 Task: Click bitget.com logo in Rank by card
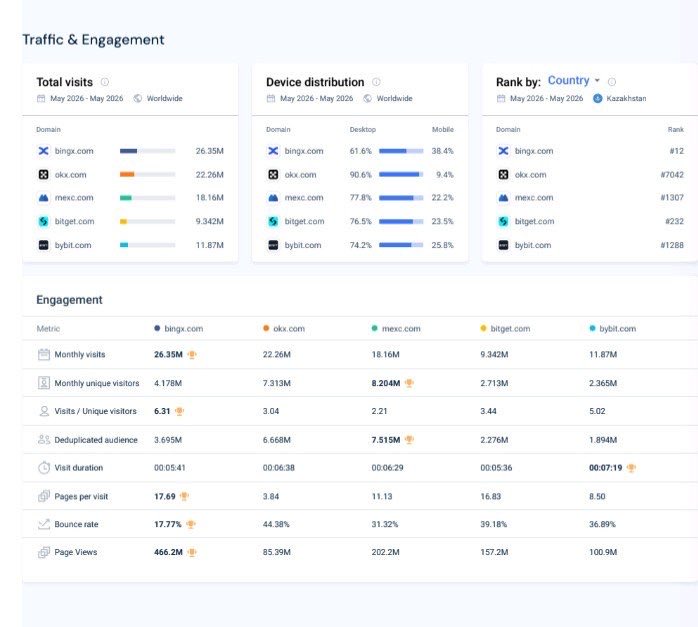pos(503,221)
